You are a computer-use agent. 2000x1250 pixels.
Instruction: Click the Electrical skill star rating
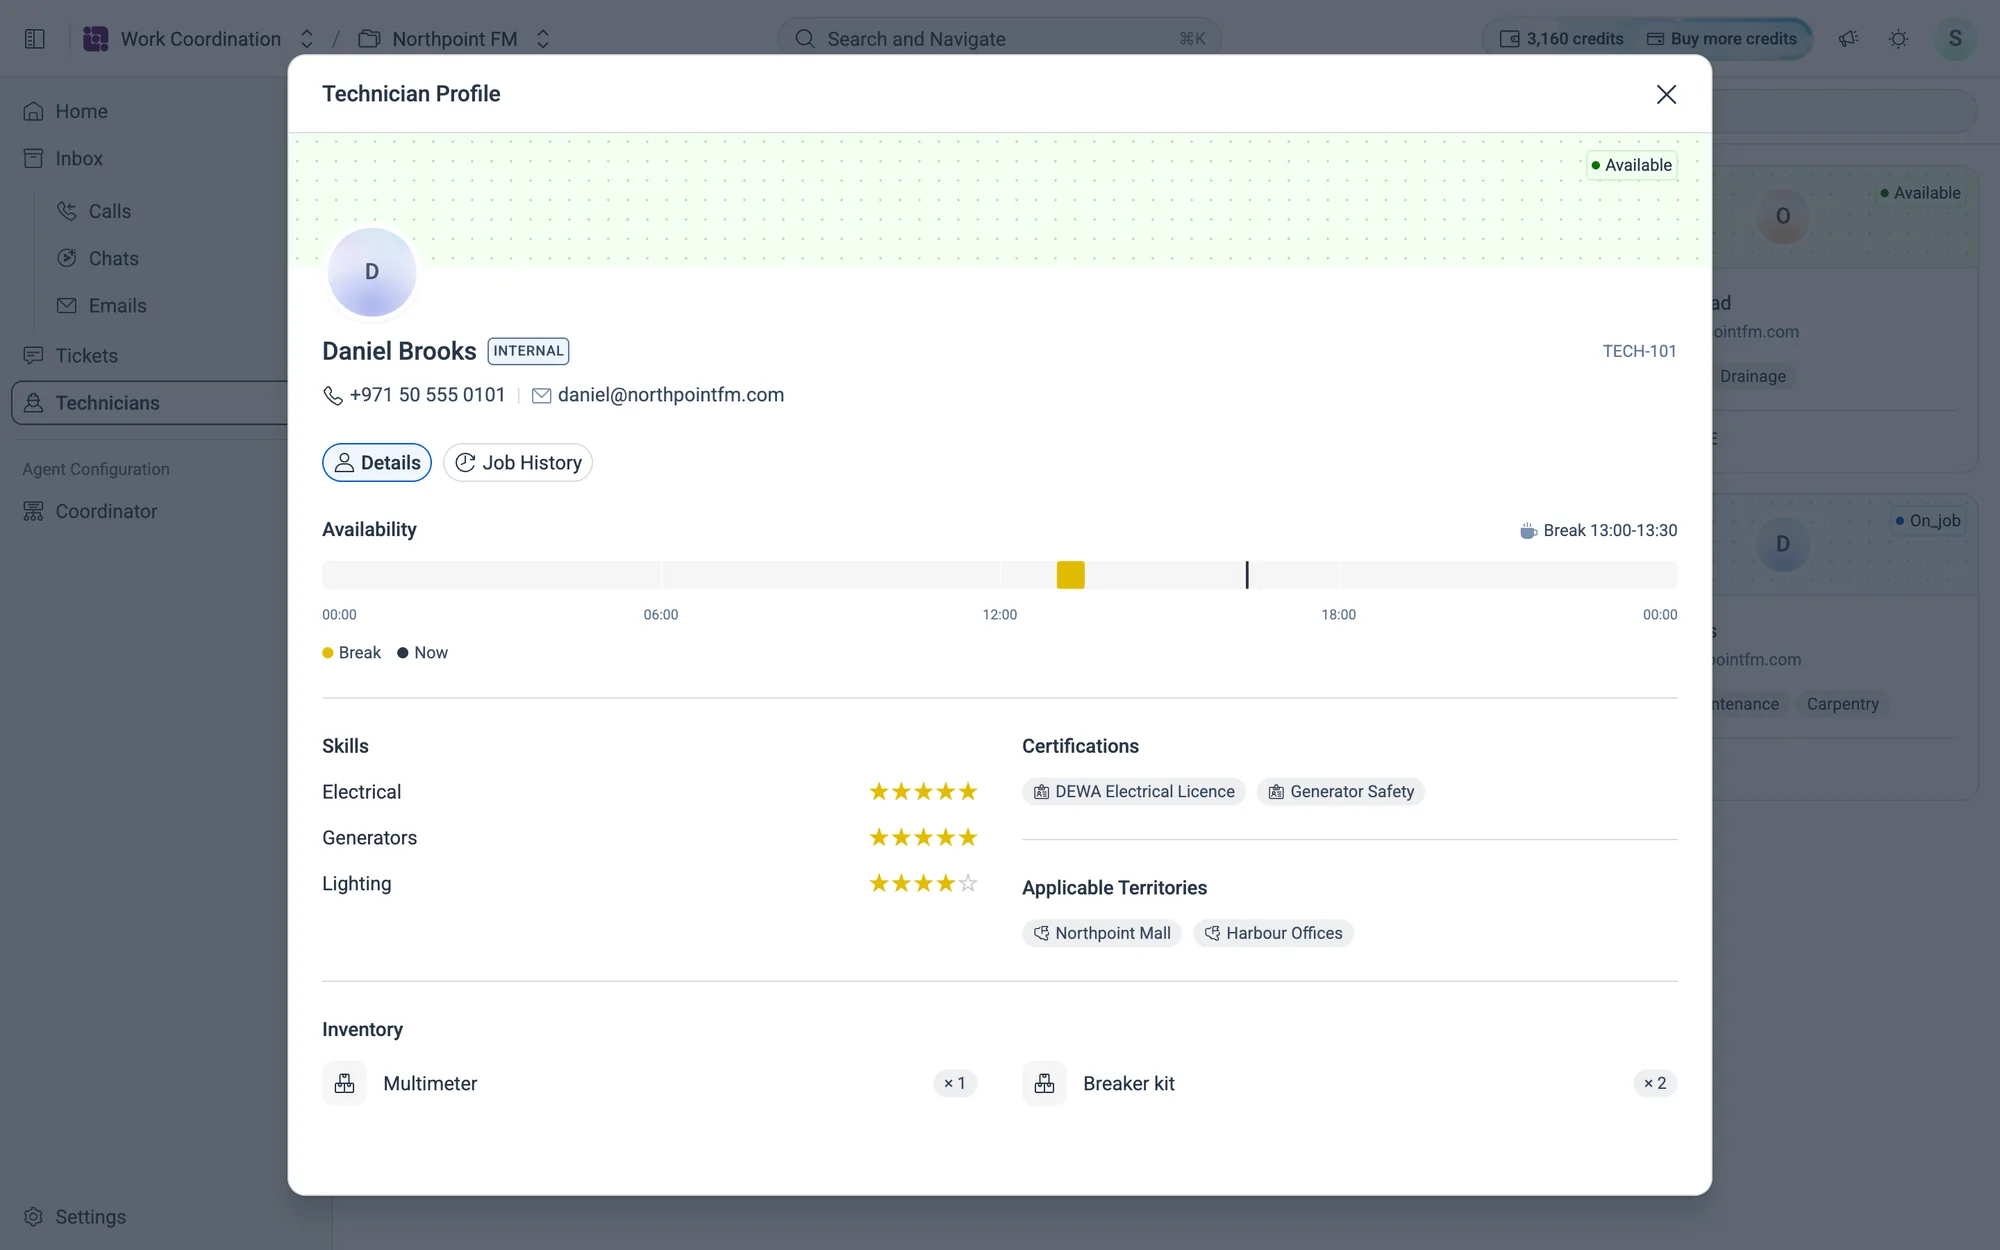pyautogui.click(x=923, y=792)
